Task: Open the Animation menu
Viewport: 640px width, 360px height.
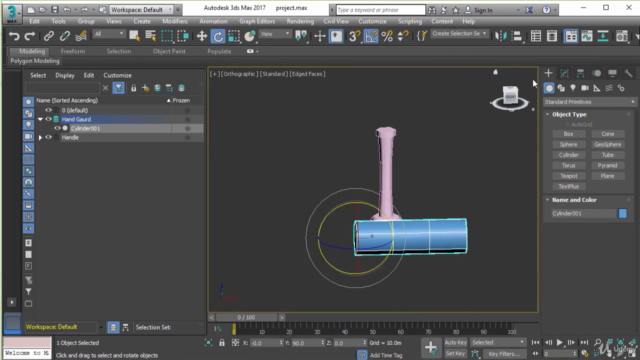Action: (213, 21)
